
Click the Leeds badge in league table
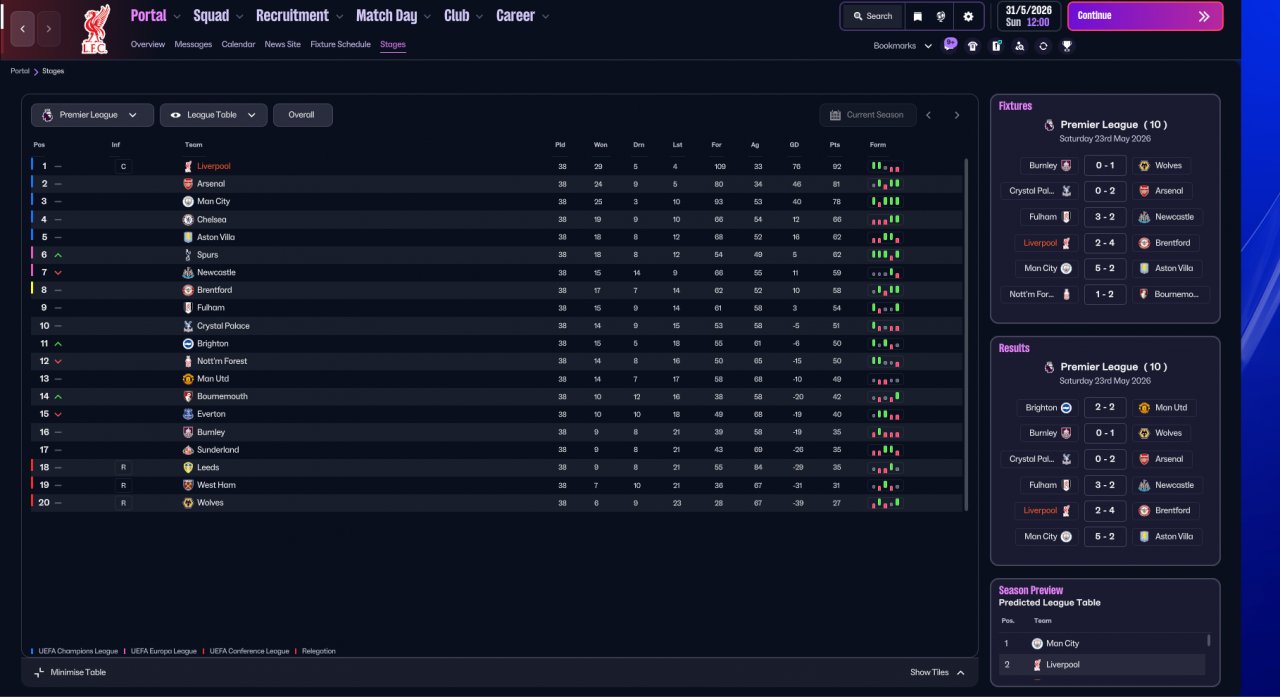[188, 467]
